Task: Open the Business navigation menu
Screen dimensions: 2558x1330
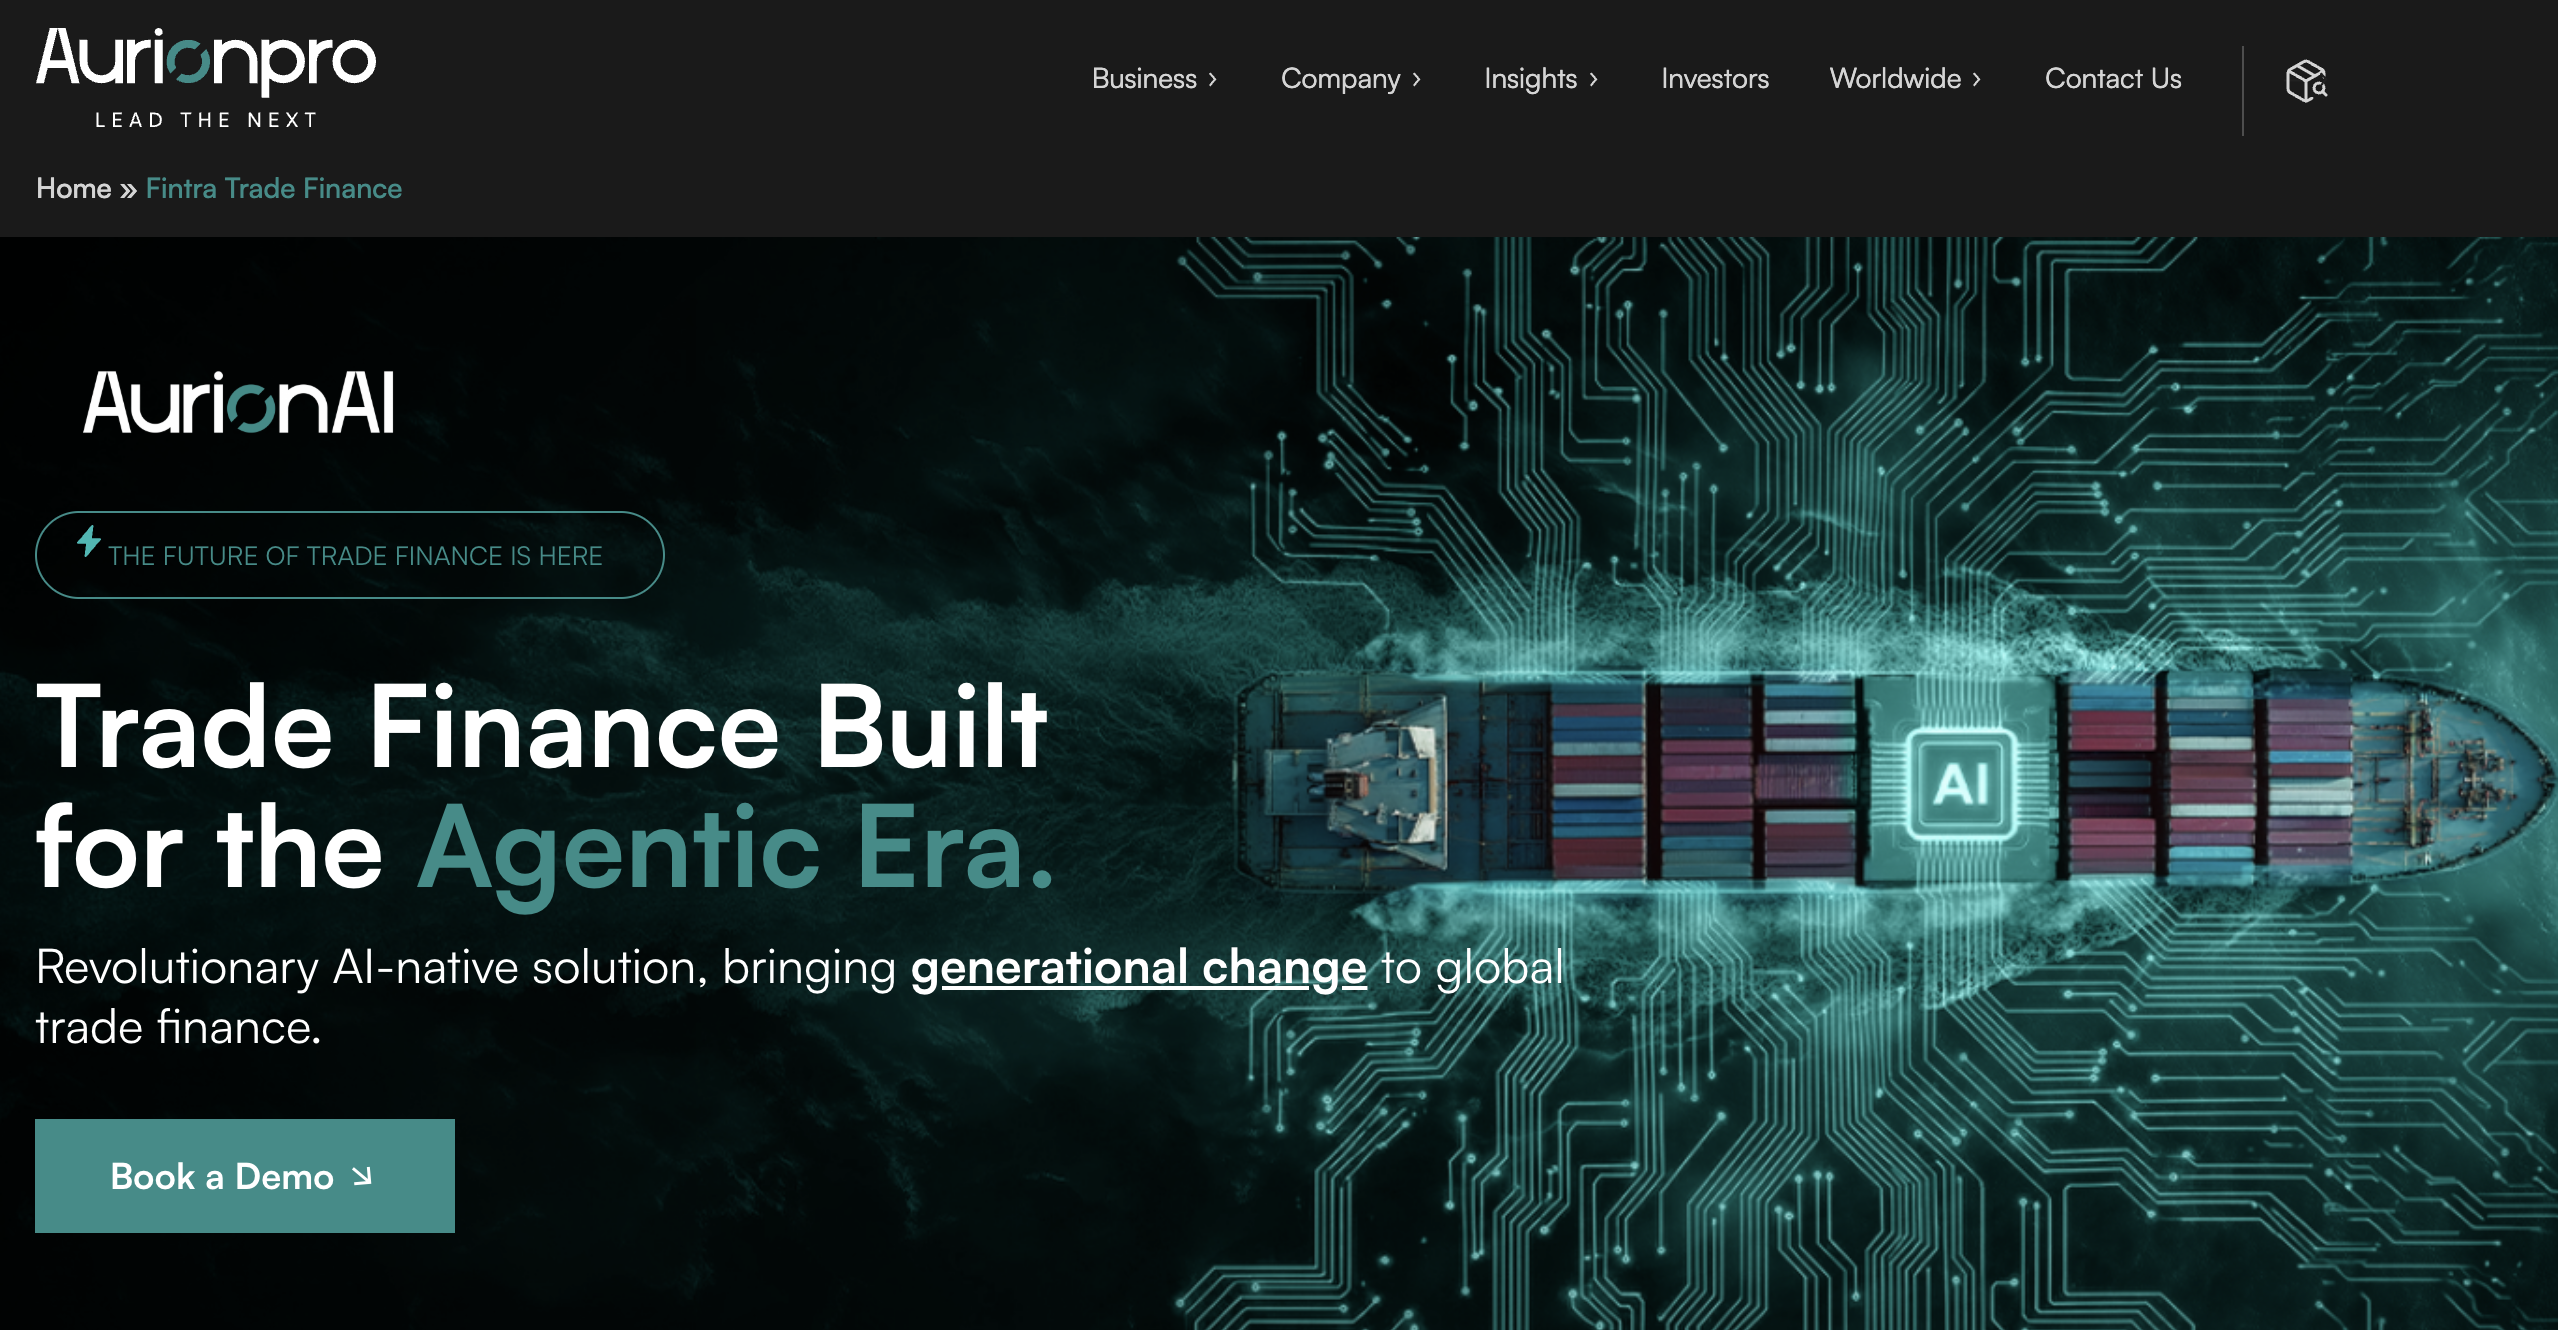Action: pyautogui.click(x=1145, y=79)
